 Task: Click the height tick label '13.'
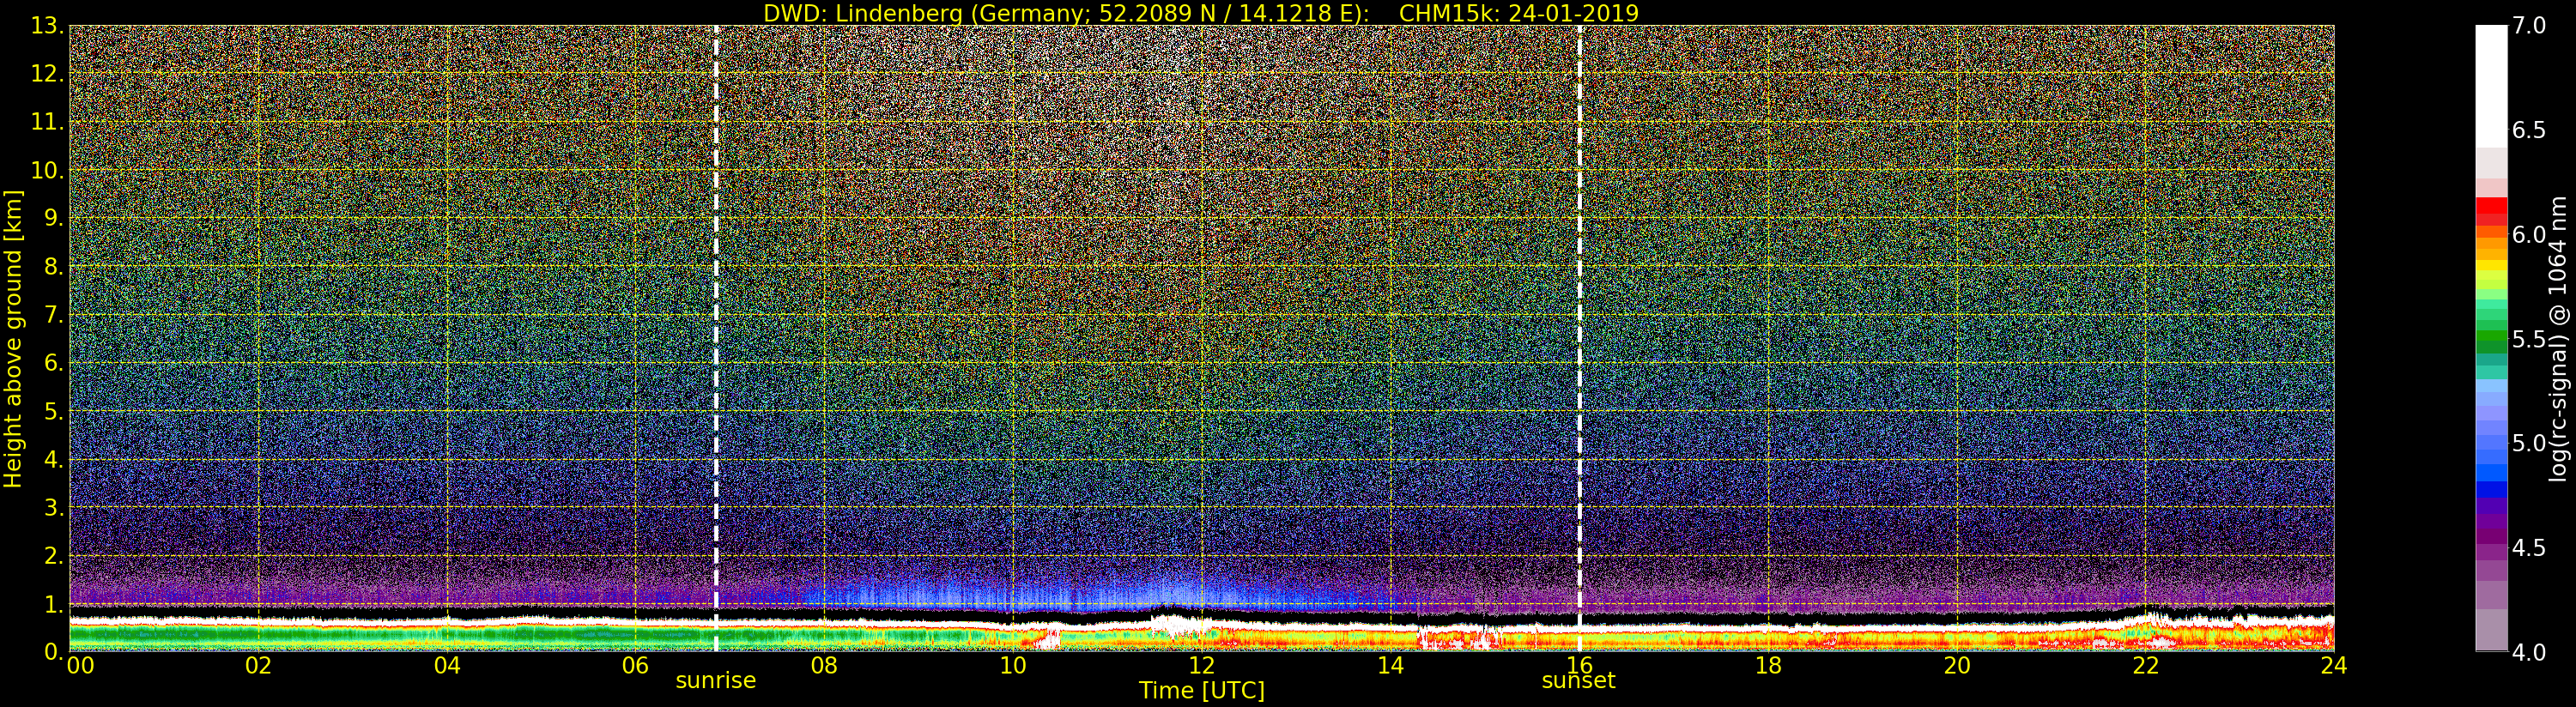click(47, 26)
